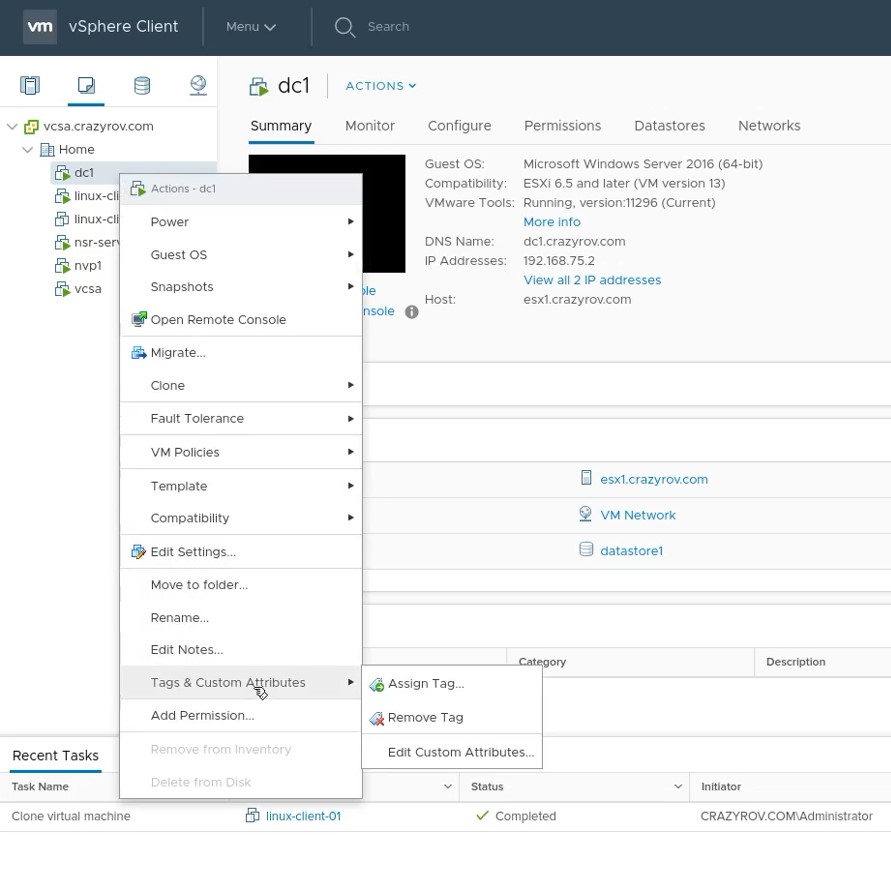Click the nvp1 VM icon in tree
The width and height of the screenshot is (891, 874).
pos(62,266)
